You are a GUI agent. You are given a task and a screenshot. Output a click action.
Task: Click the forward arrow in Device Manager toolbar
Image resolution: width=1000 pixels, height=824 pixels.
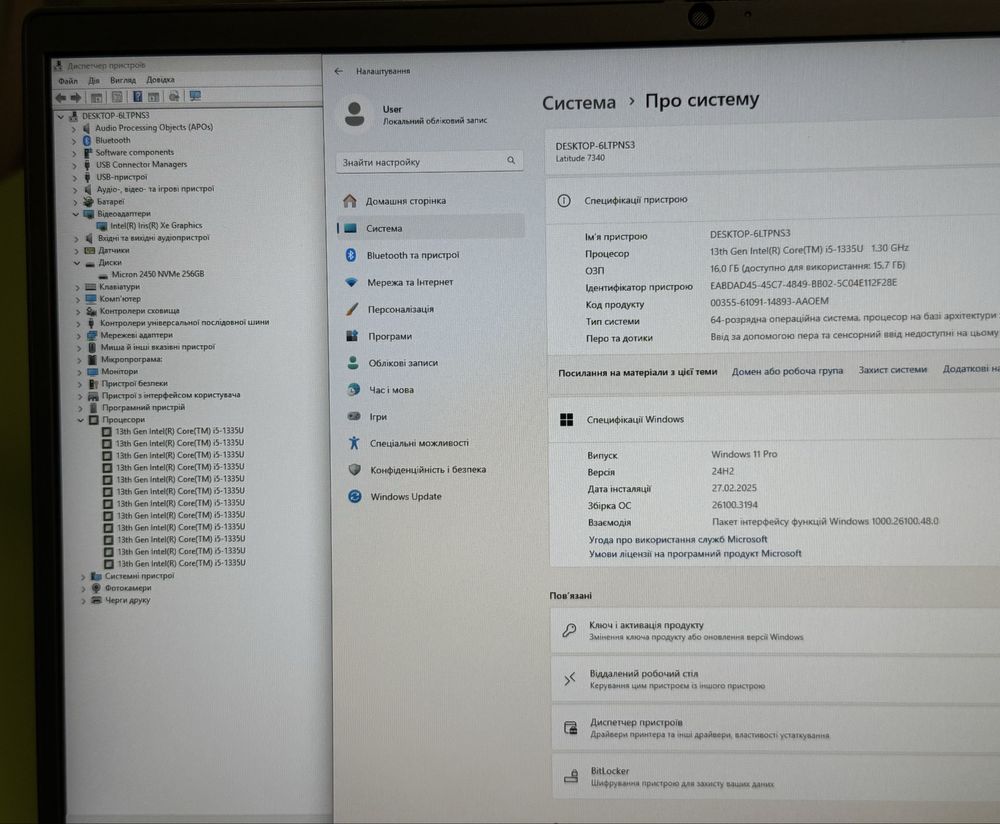[x=76, y=98]
